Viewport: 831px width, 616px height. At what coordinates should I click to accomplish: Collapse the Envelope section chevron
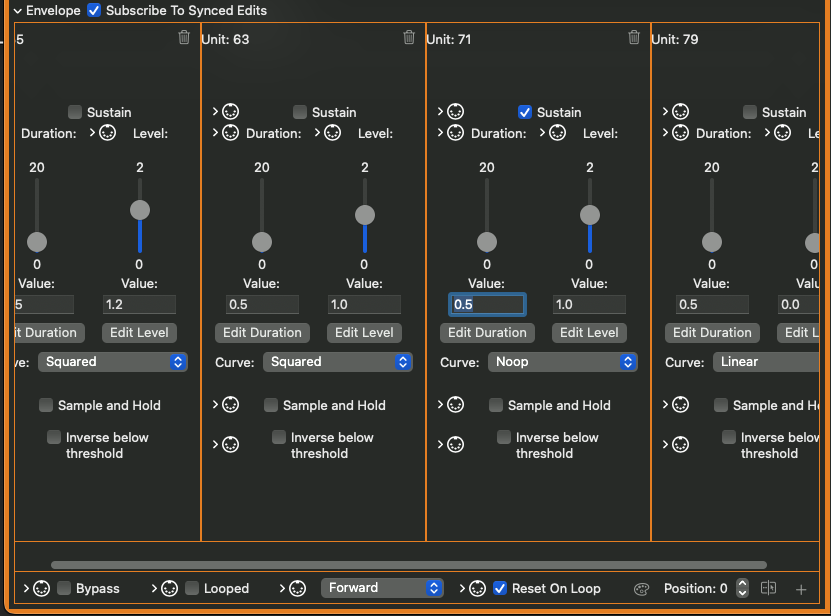click(17, 11)
